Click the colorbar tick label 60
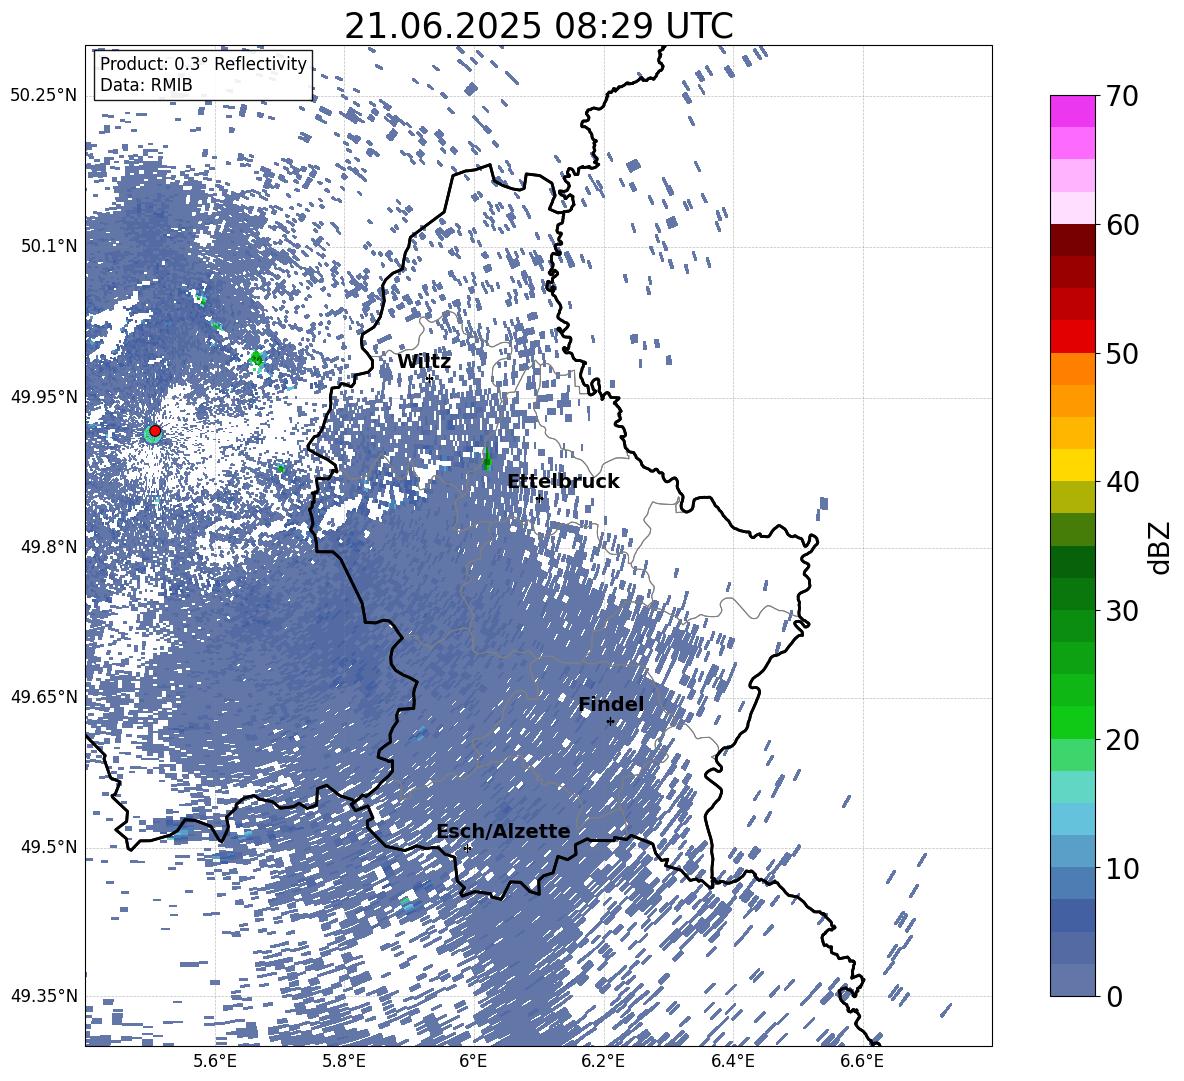This screenshot has width=1184, height=1081. (x=1122, y=225)
